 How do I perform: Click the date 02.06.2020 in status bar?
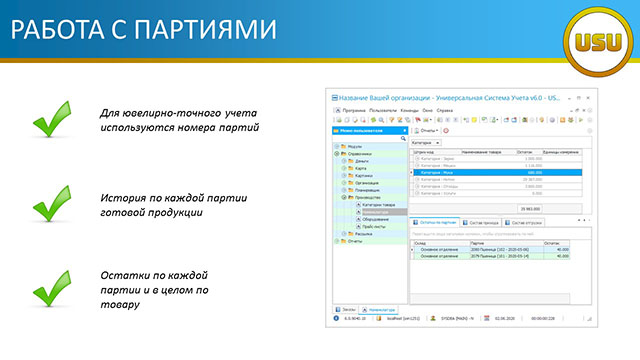[505, 318]
